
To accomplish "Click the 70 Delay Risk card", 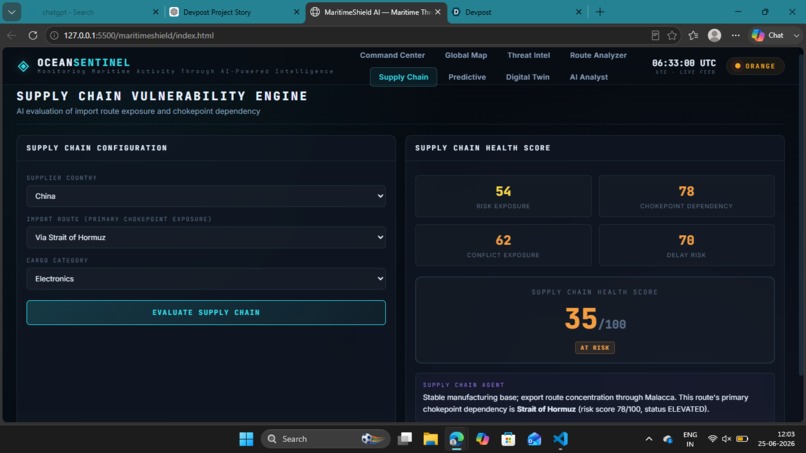I will (x=686, y=245).
